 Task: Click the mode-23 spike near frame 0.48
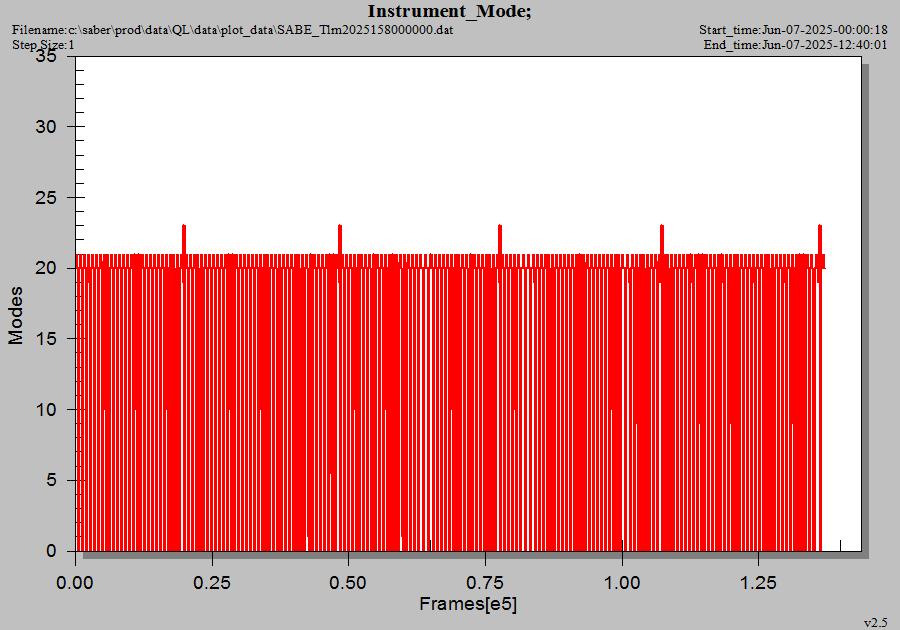coord(340,239)
